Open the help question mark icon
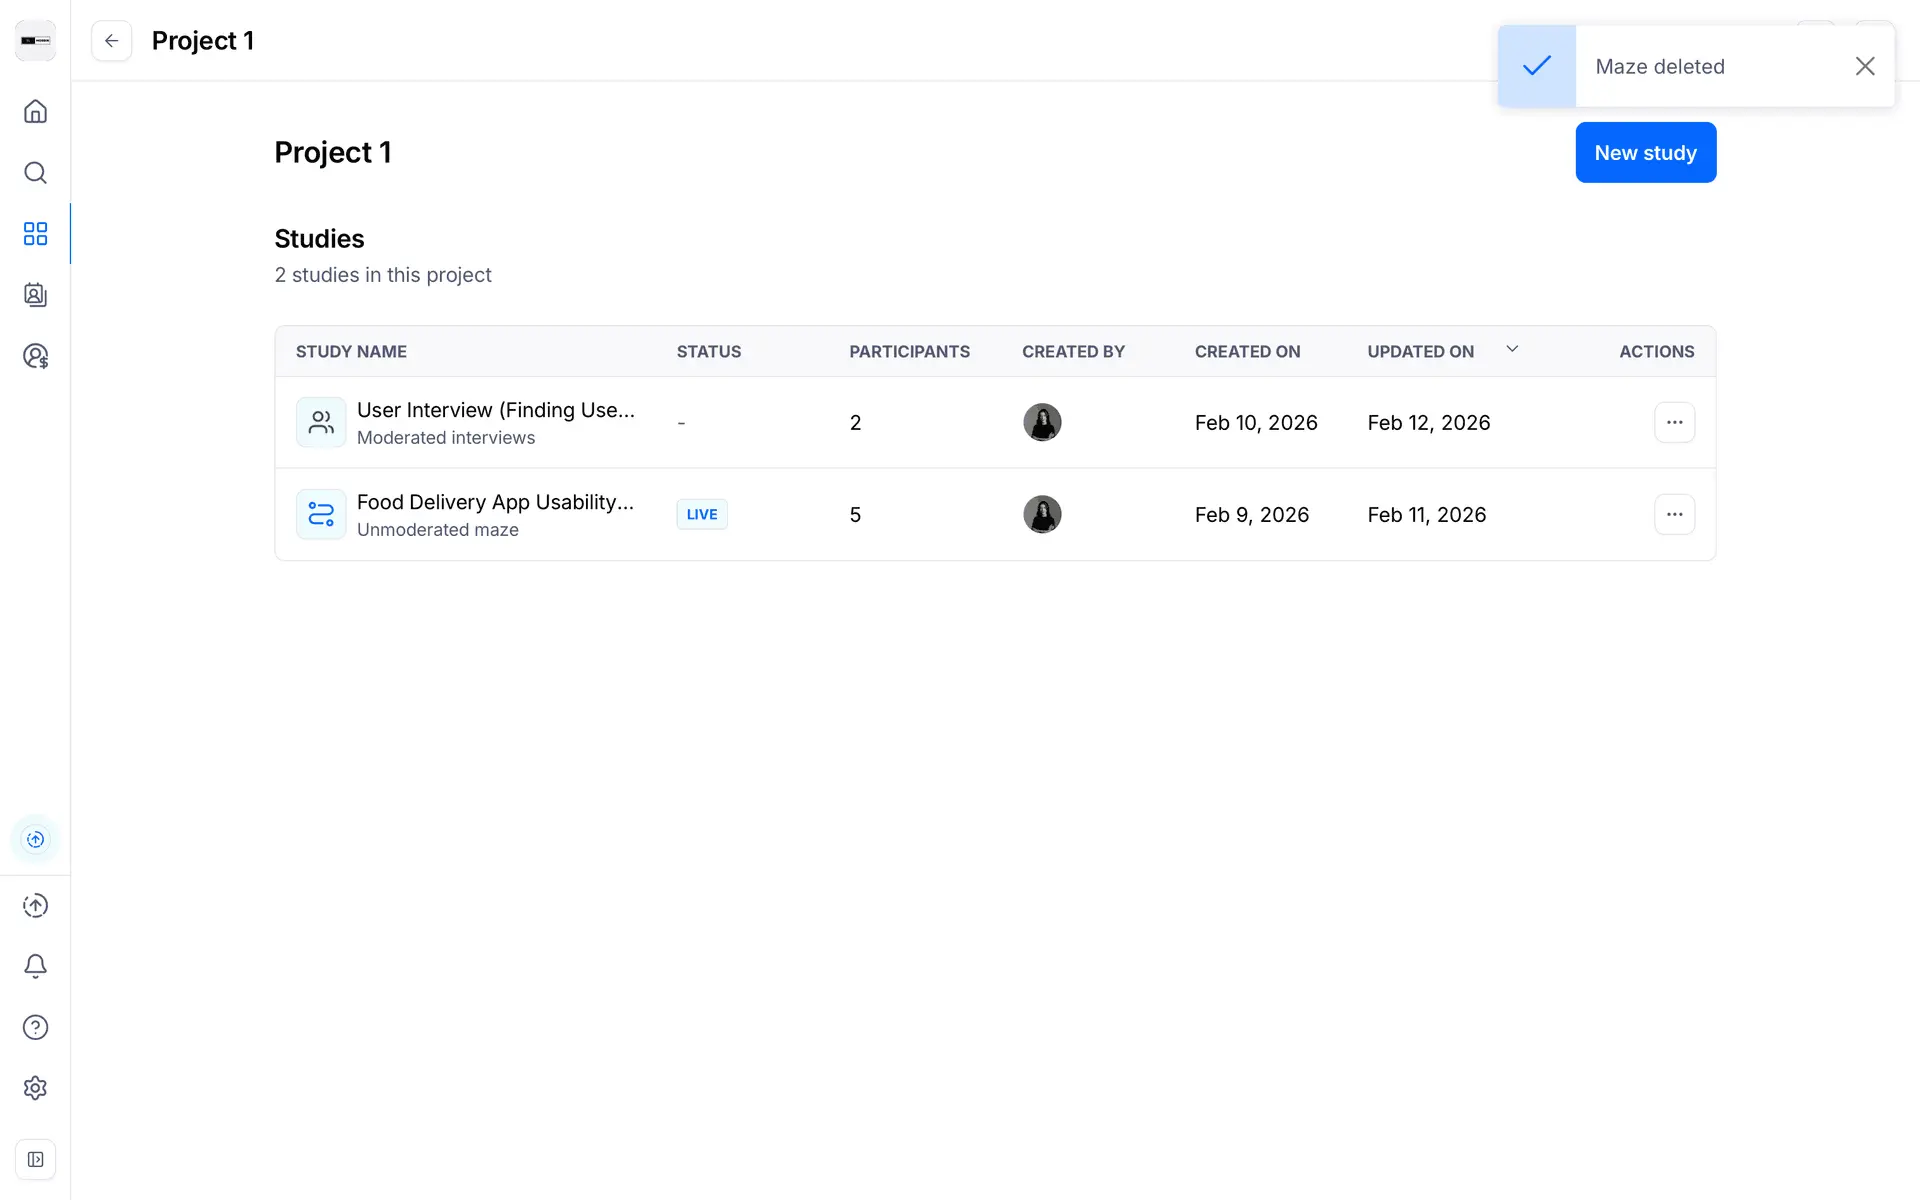Screen dimensions: 1920x1200 point(35,1027)
